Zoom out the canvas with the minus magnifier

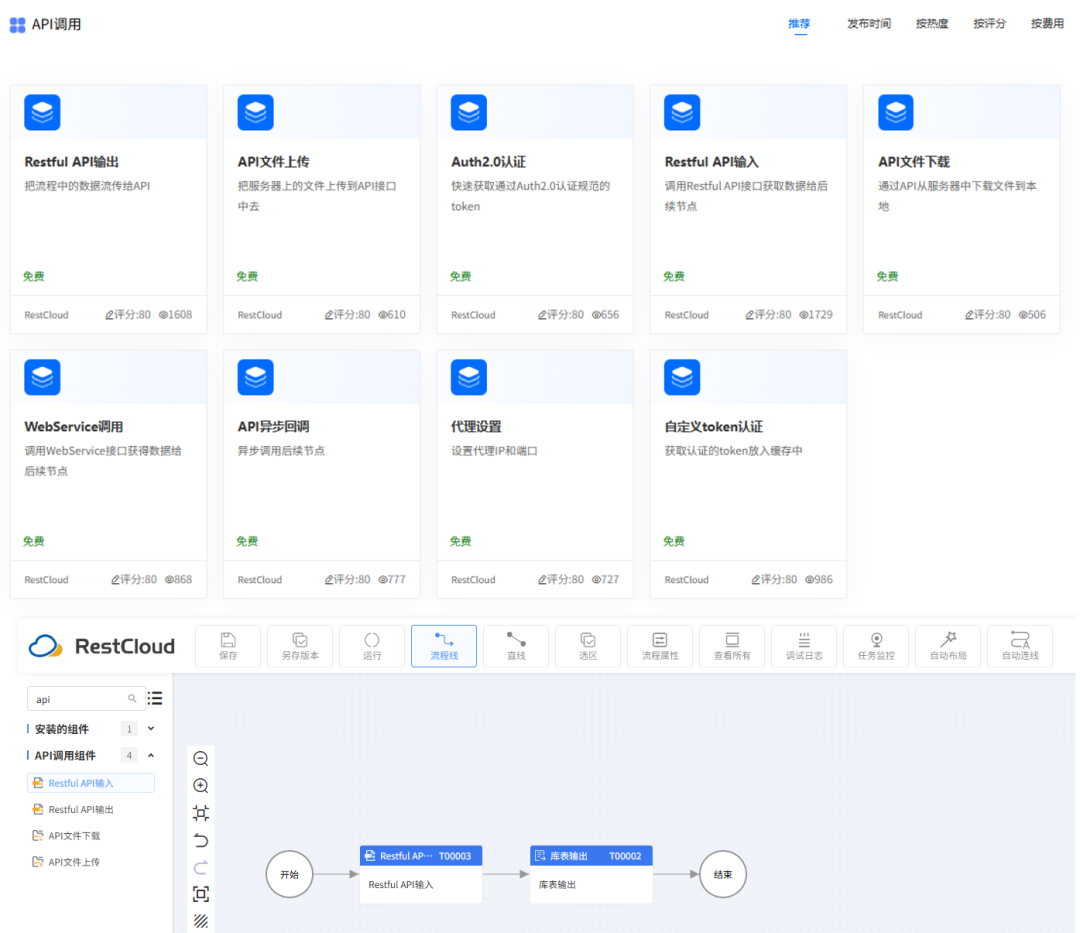pyautogui.click(x=201, y=759)
